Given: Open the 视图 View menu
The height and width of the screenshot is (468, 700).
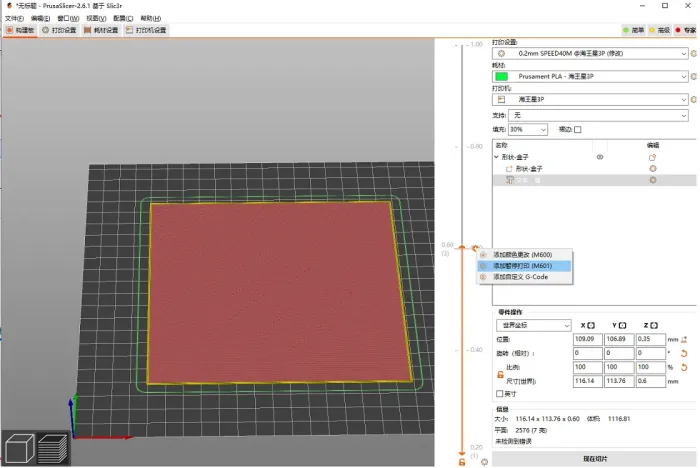Looking at the screenshot, I should click(x=96, y=18).
